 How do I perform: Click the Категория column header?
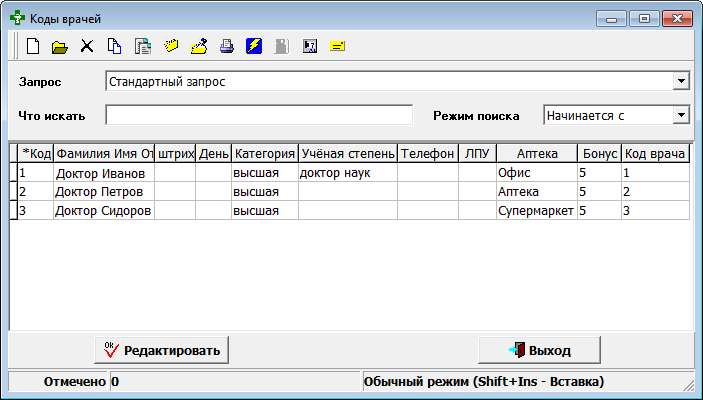point(264,154)
